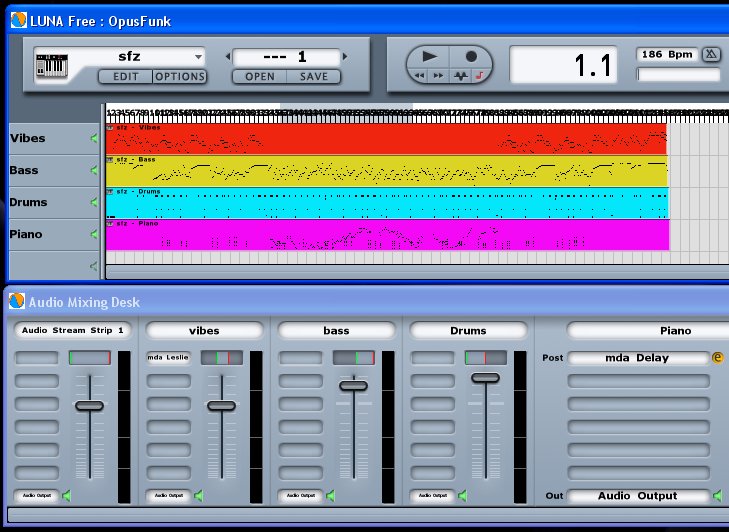Select the Piano track label
The height and width of the screenshot is (532, 729).
pyautogui.click(x=26, y=234)
